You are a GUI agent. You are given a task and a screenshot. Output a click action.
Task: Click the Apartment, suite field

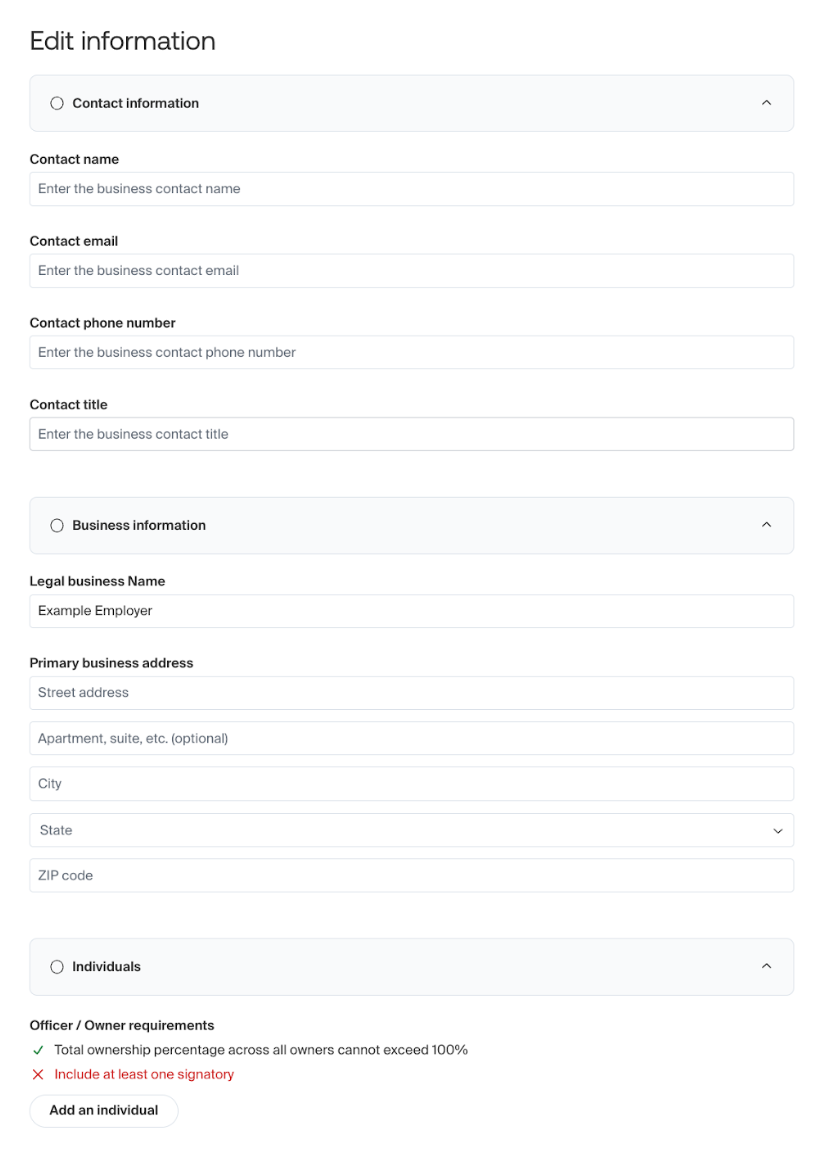(x=411, y=739)
